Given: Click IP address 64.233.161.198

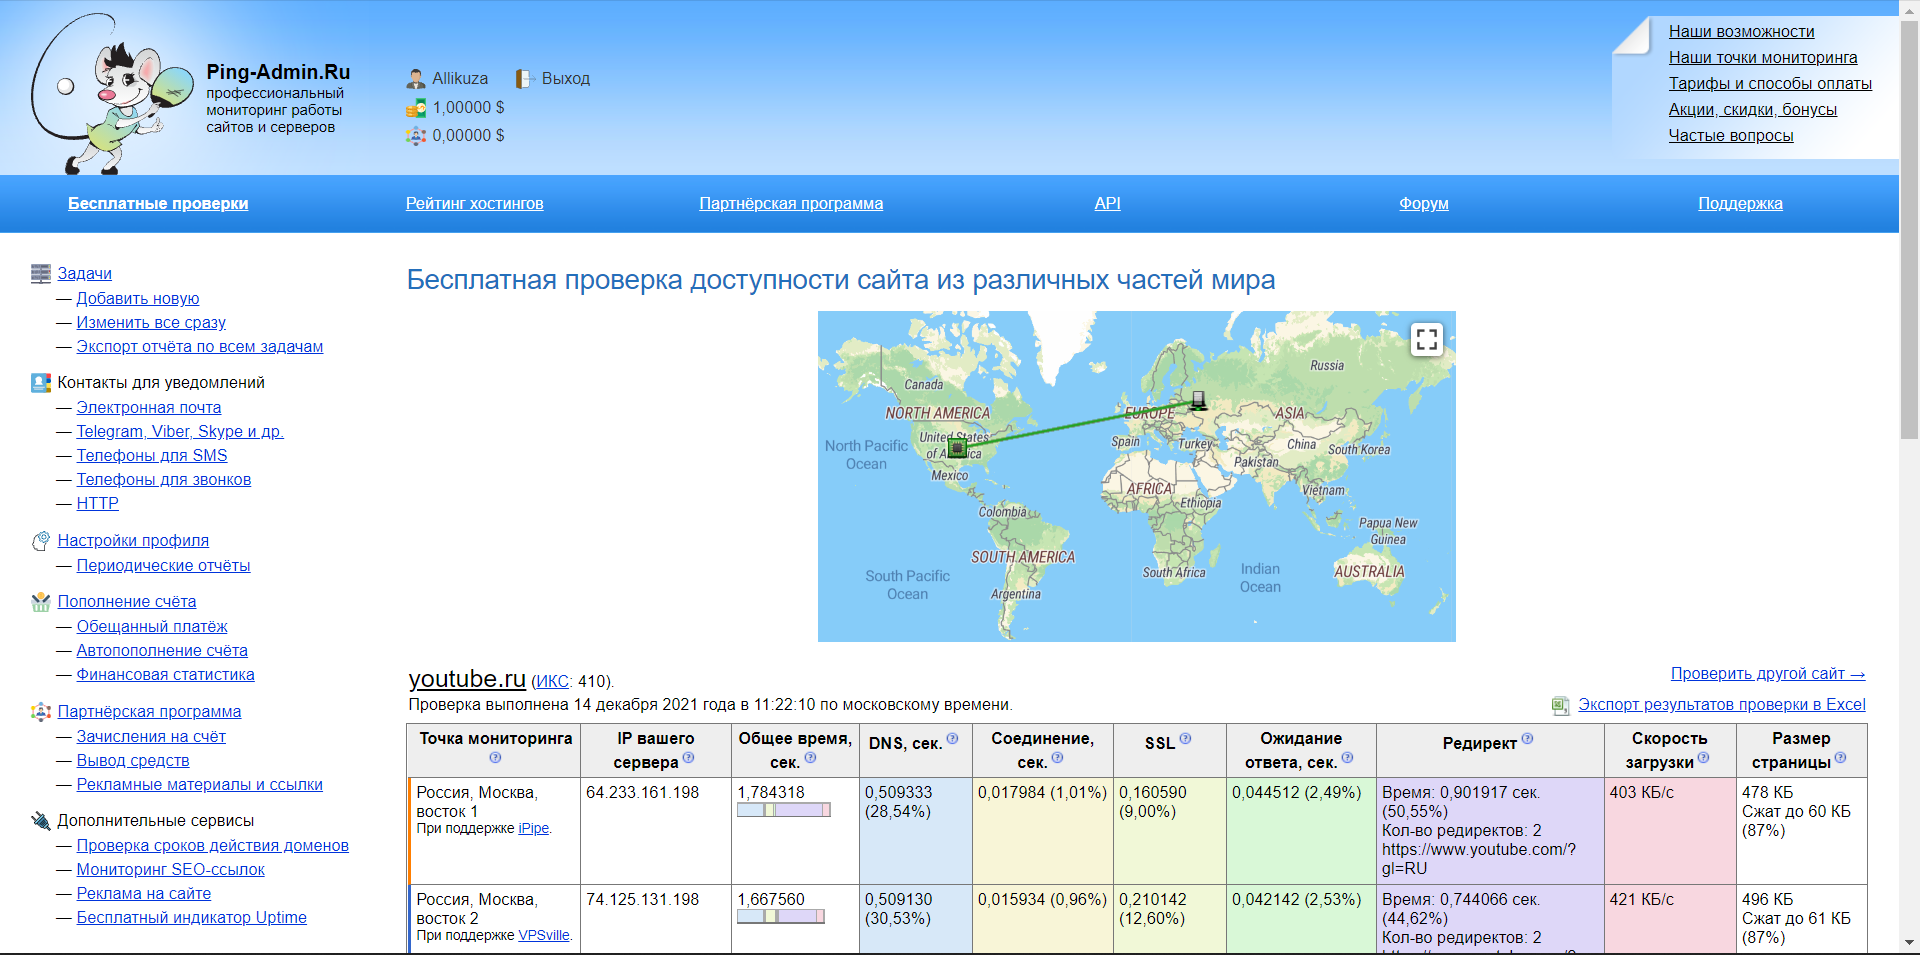Looking at the screenshot, I should 643,793.
